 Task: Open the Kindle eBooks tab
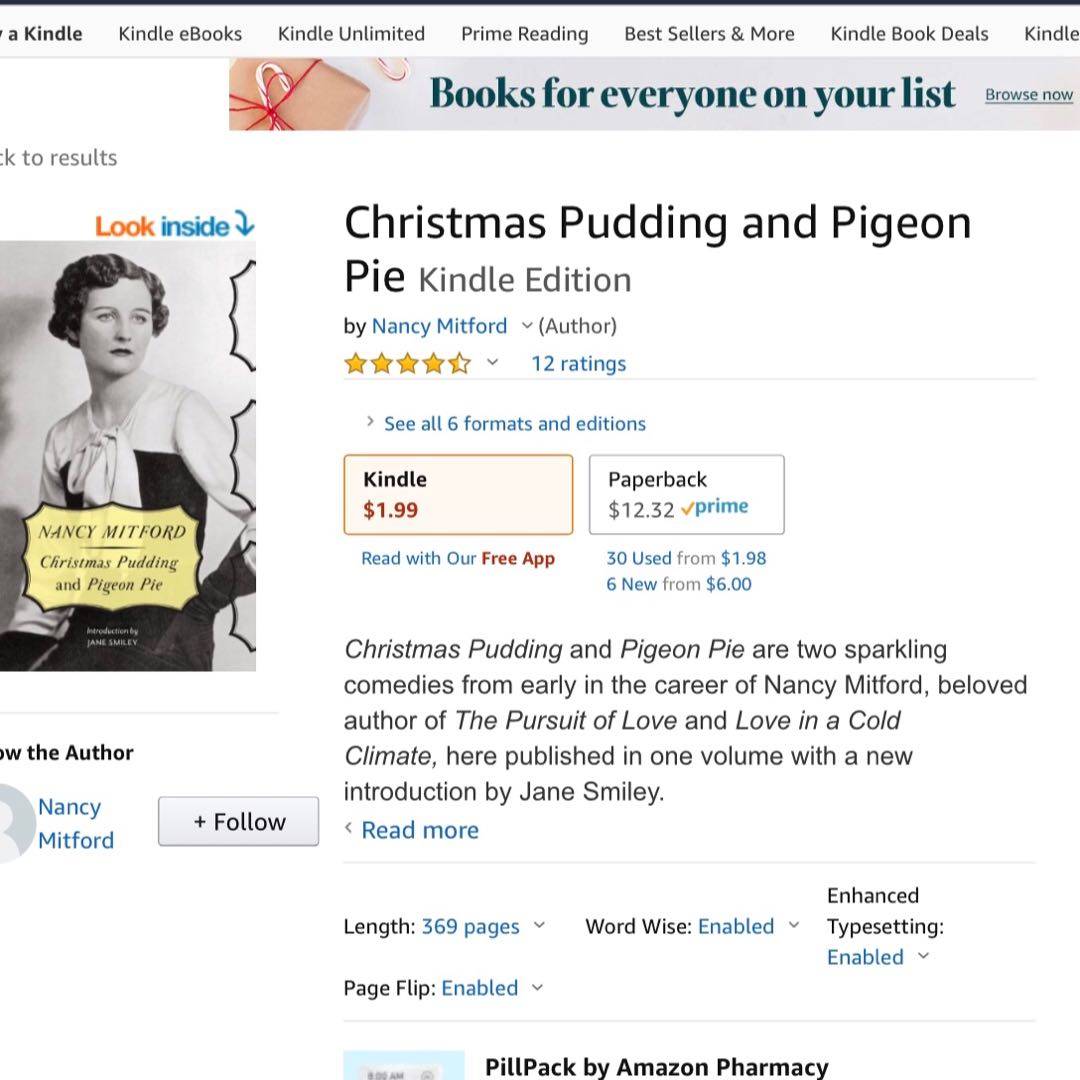pyautogui.click(x=180, y=34)
